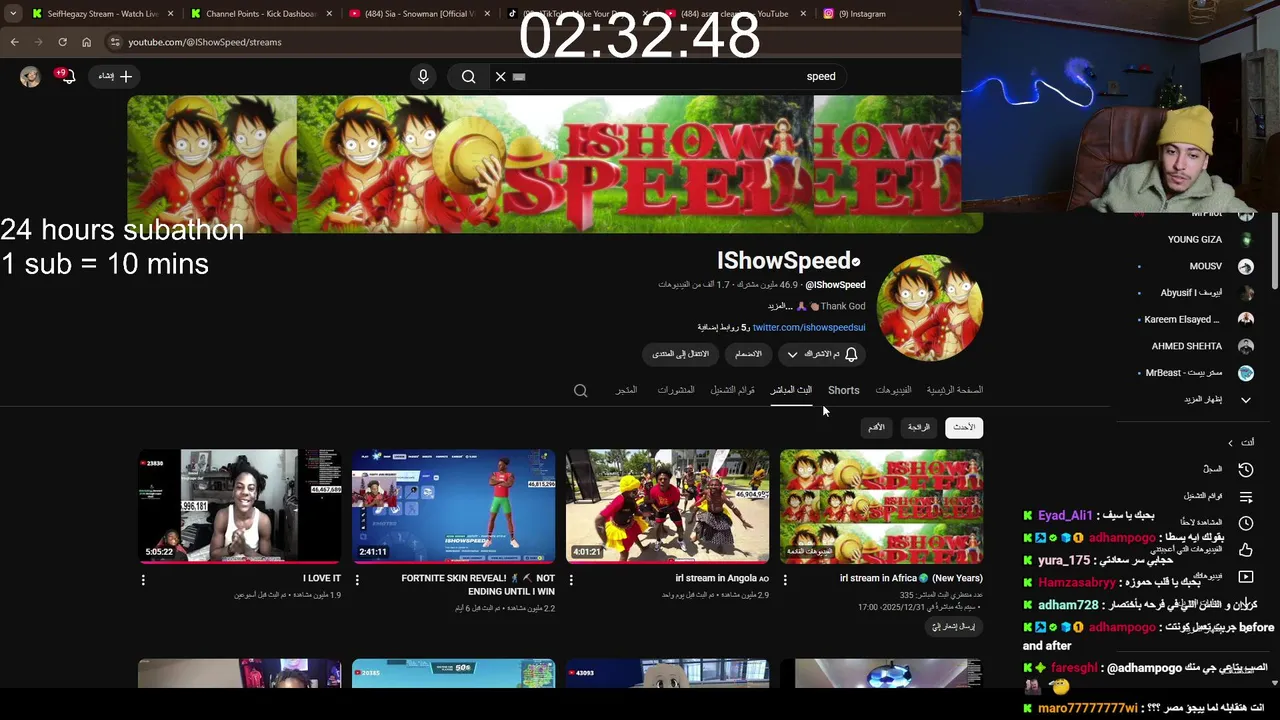Open the 'I LOVE IT' video thumbnail

pyautogui.click(x=239, y=506)
